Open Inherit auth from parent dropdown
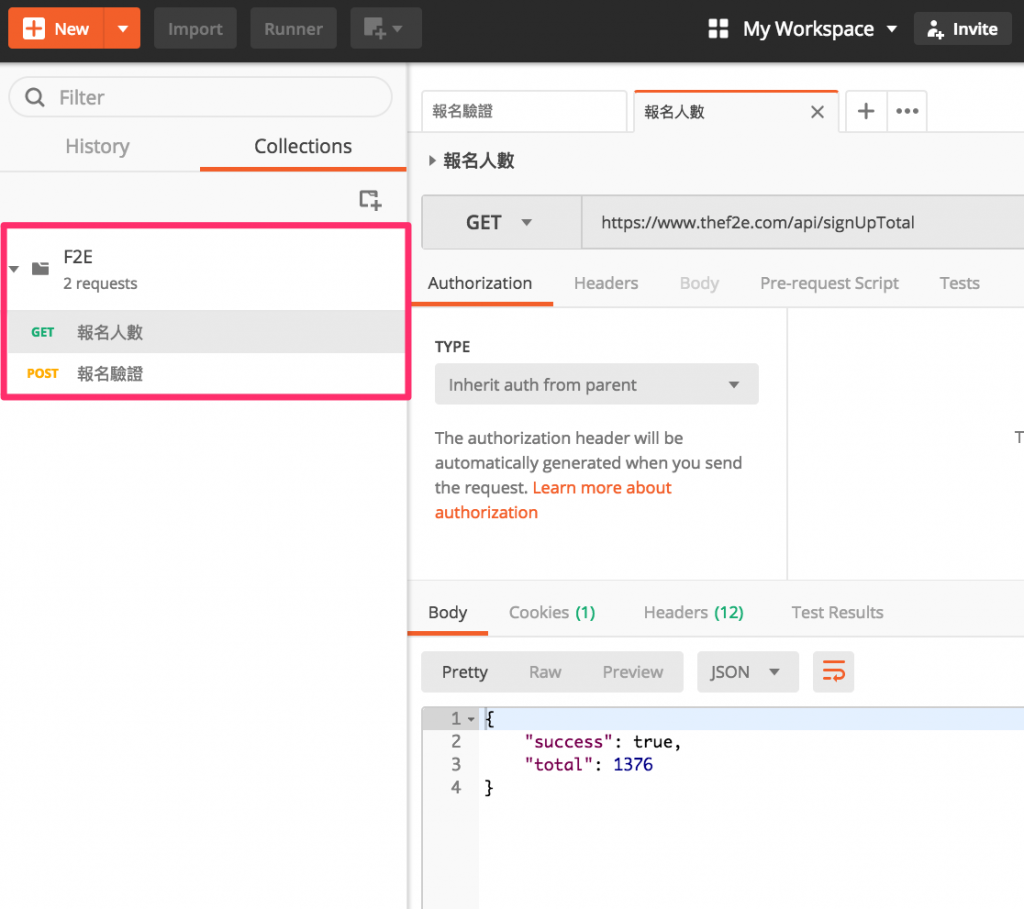1024x909 pixels. click(x=596, y=385)
